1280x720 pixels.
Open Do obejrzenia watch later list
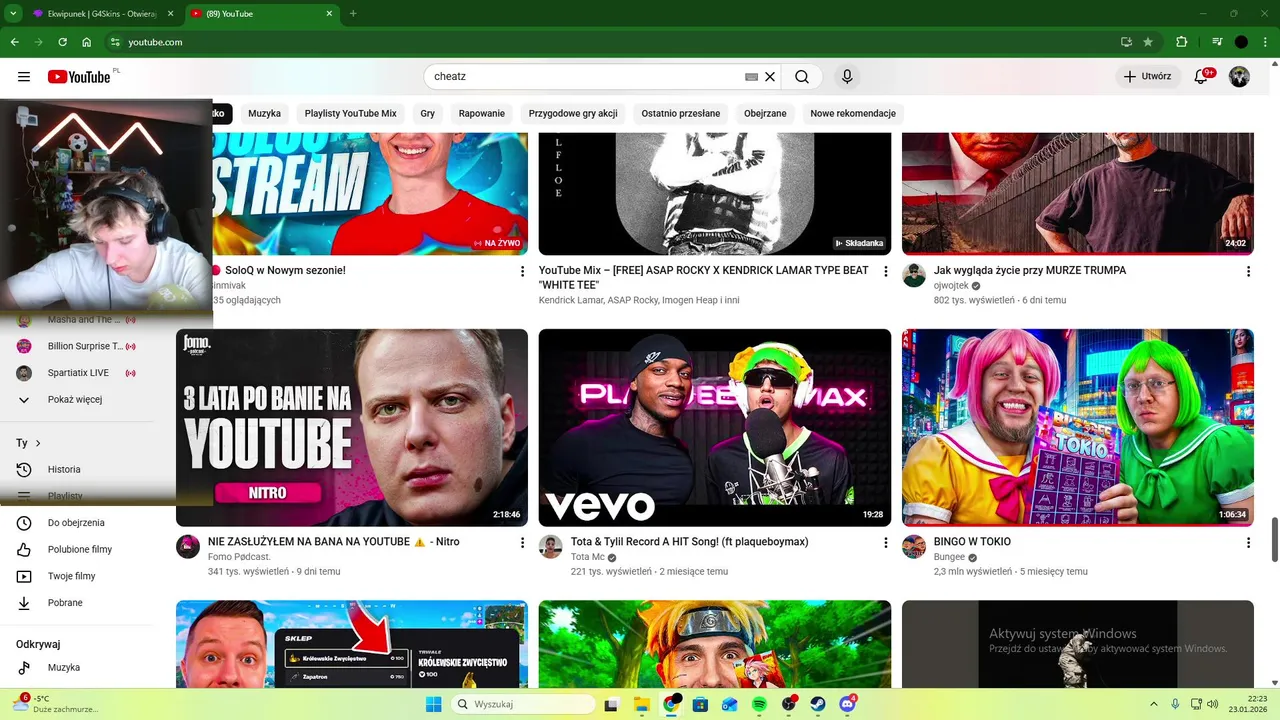[77, 522]
